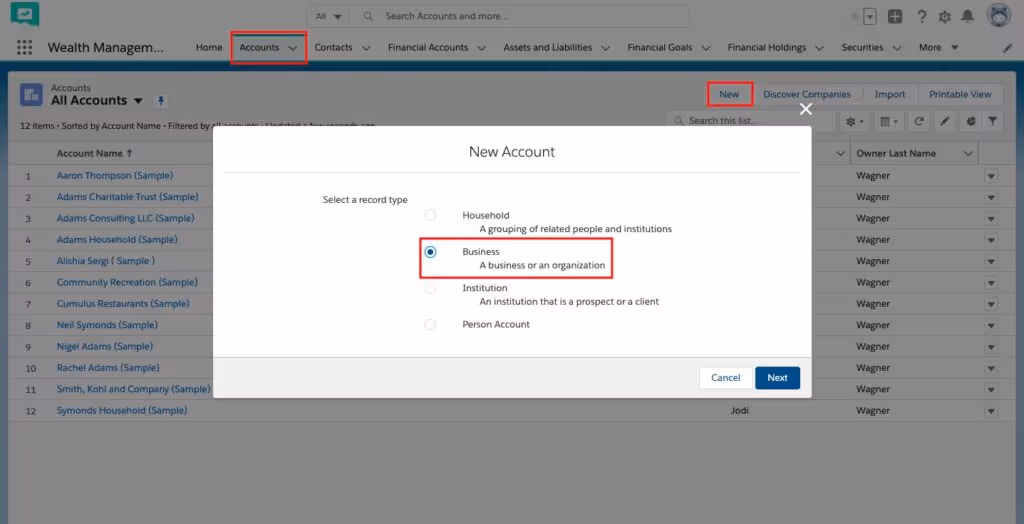Go to the Home tab
Image resolution: width=1024 pixels, height=524 pixels.
point(209,48)
